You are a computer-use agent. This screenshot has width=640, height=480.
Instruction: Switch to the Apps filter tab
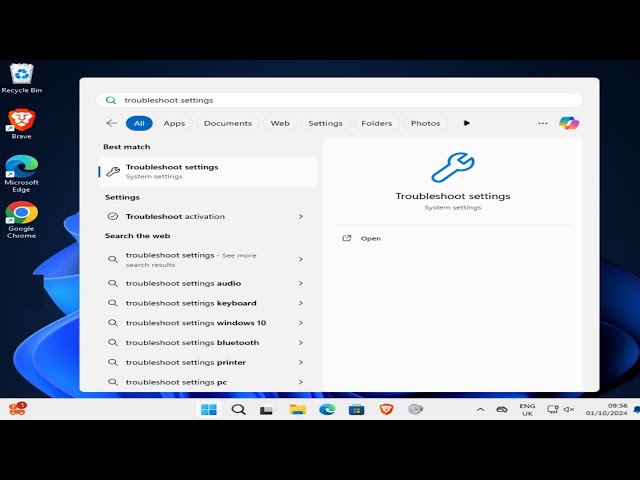(x=174, y=123)
